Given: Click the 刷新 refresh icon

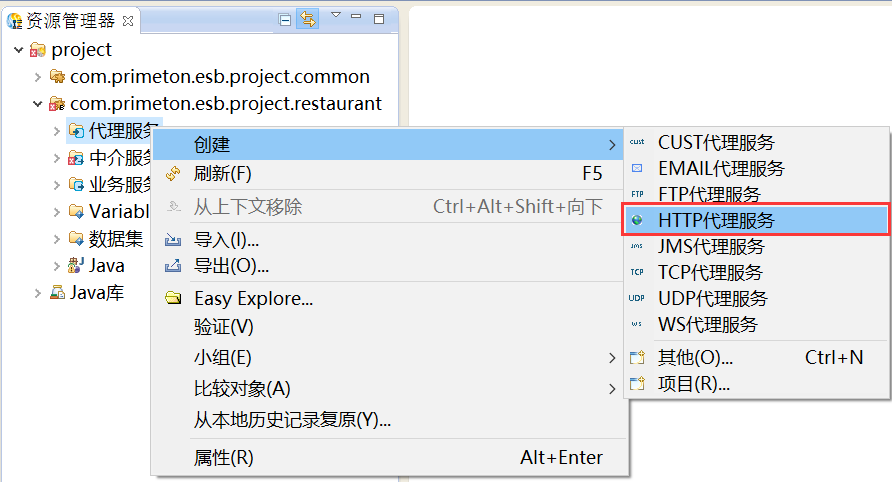Looking at the screenshot, I should click(173, 174).
